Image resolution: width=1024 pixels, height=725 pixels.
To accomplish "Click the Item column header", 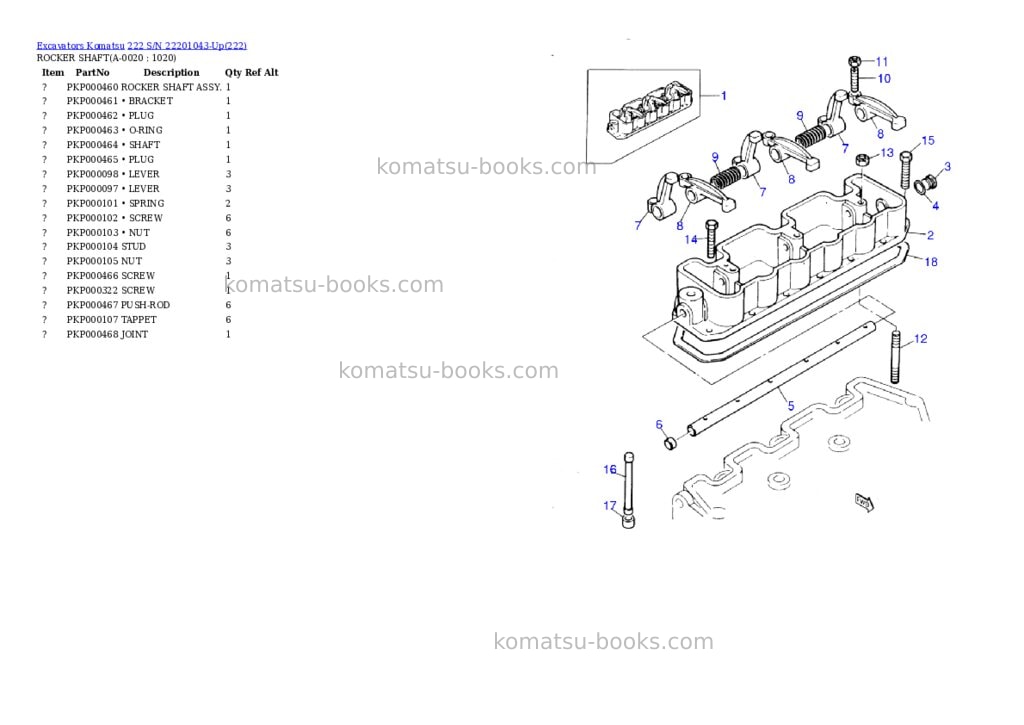I will coord(53,72).
